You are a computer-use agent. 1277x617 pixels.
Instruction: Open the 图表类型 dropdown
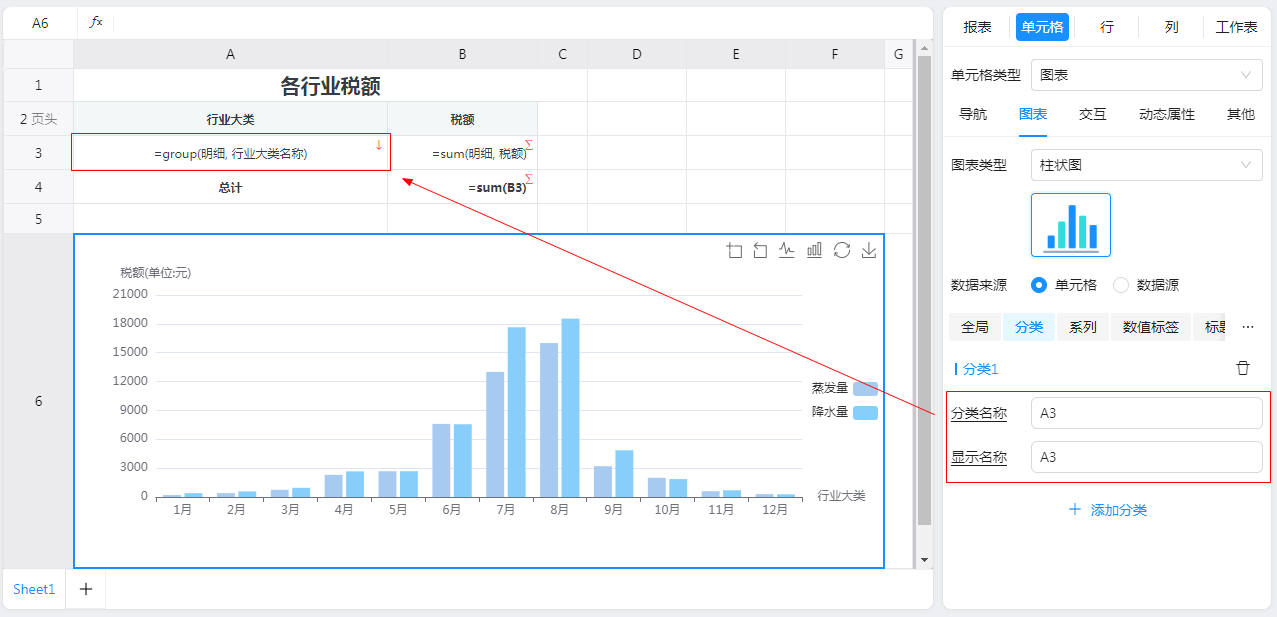click(1146, 165)
